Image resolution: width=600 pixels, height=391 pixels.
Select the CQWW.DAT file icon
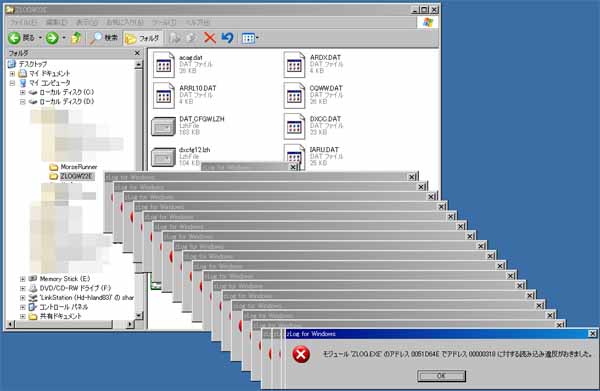294,95
